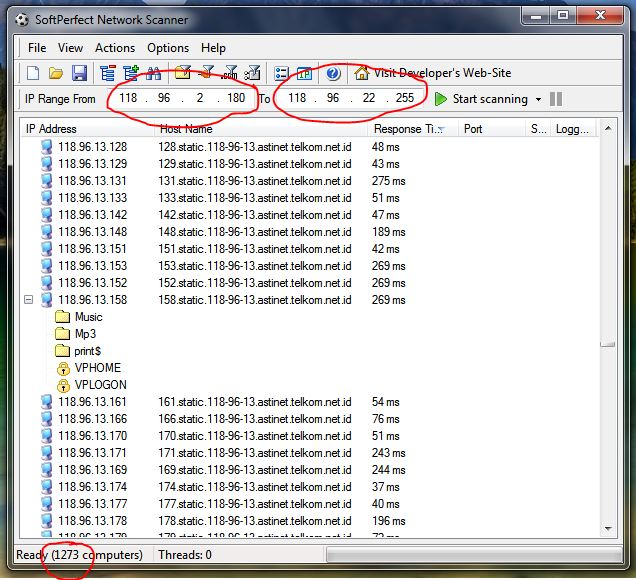Viewport: 636px width, 580px height.
Task: Click first octet of IP Range From
Action: click(x=128, y=98)
